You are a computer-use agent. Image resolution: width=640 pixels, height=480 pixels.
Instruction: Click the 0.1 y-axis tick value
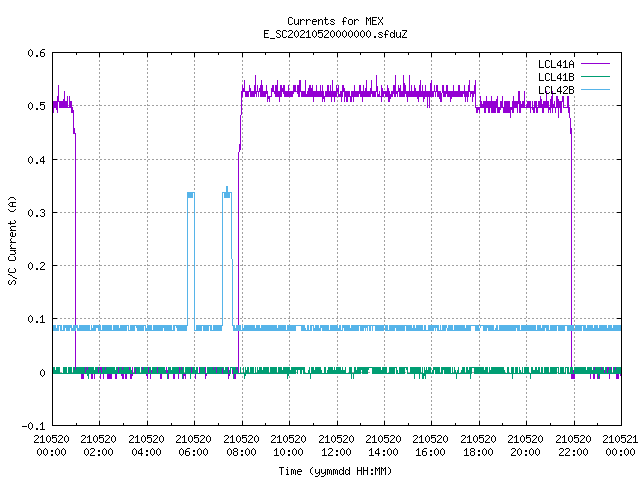tap(36, 319)
